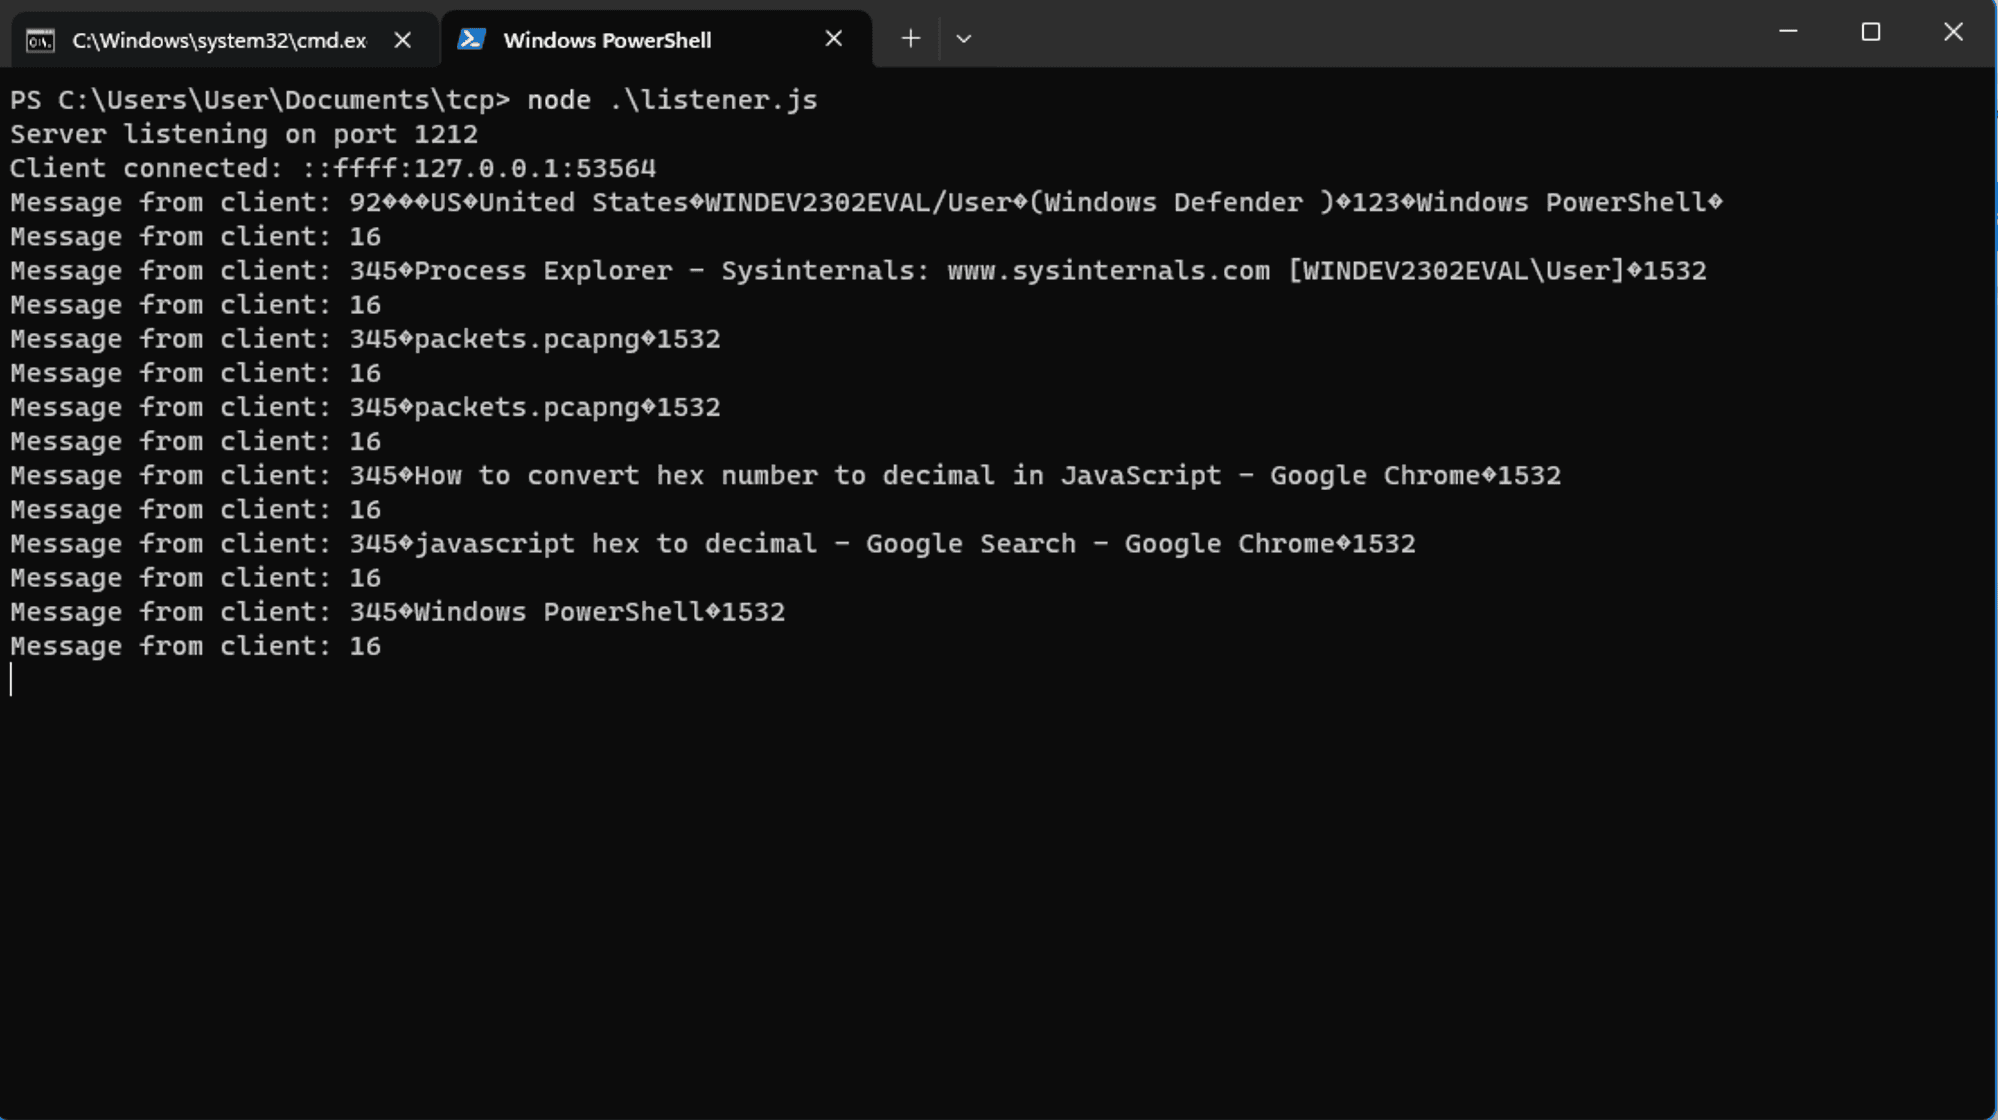The image size is (1998, 1120).
Task: Click the www.sysinternals.com text in output
Action: [x=1108, y=271]
